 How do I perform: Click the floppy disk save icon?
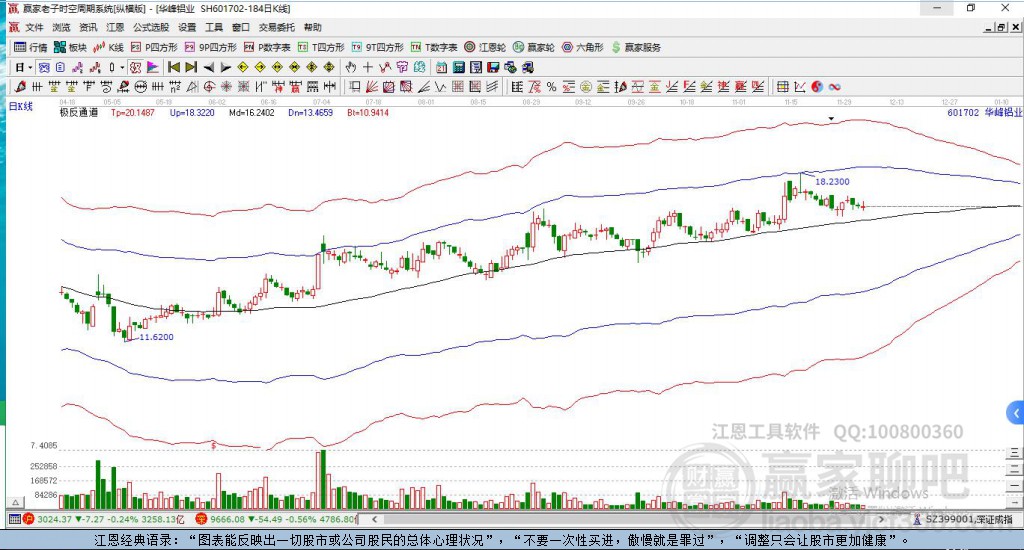pos(493,67)
